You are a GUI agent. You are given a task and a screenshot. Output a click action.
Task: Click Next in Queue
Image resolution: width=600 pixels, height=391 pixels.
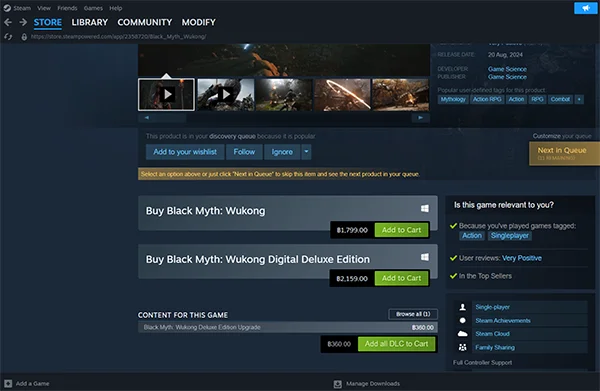point(564,153)
